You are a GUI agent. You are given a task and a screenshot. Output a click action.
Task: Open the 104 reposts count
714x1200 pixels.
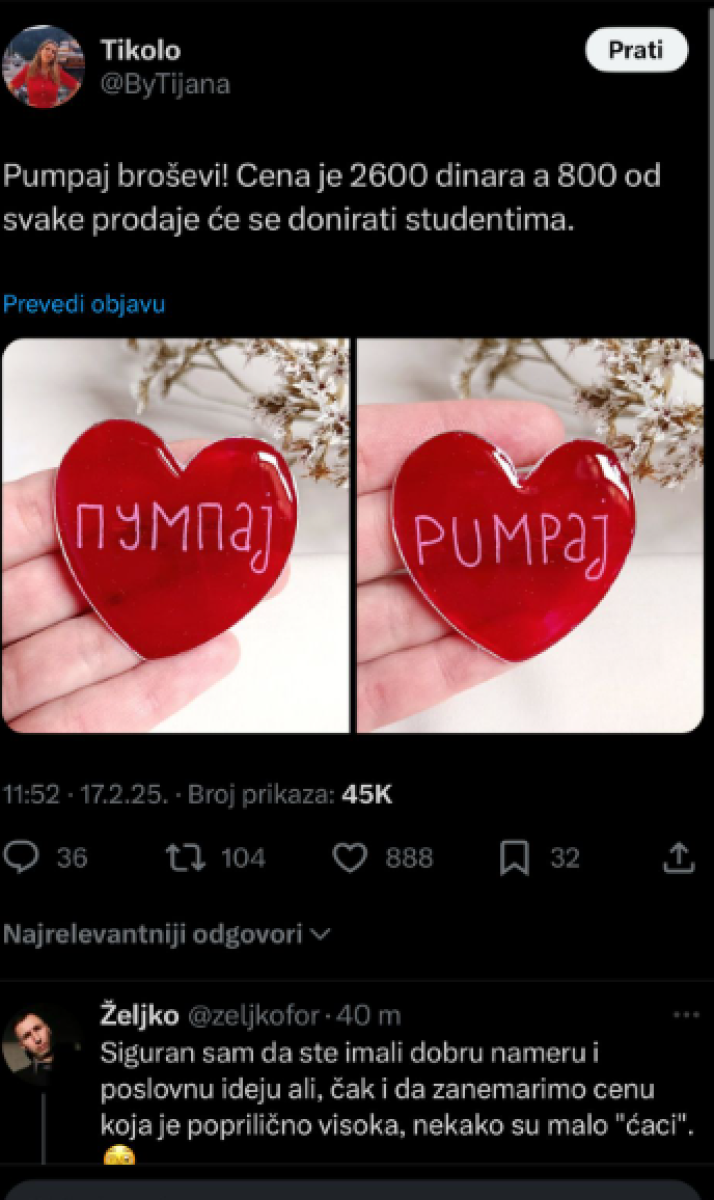pyautogui.click(x=243, y=858)
